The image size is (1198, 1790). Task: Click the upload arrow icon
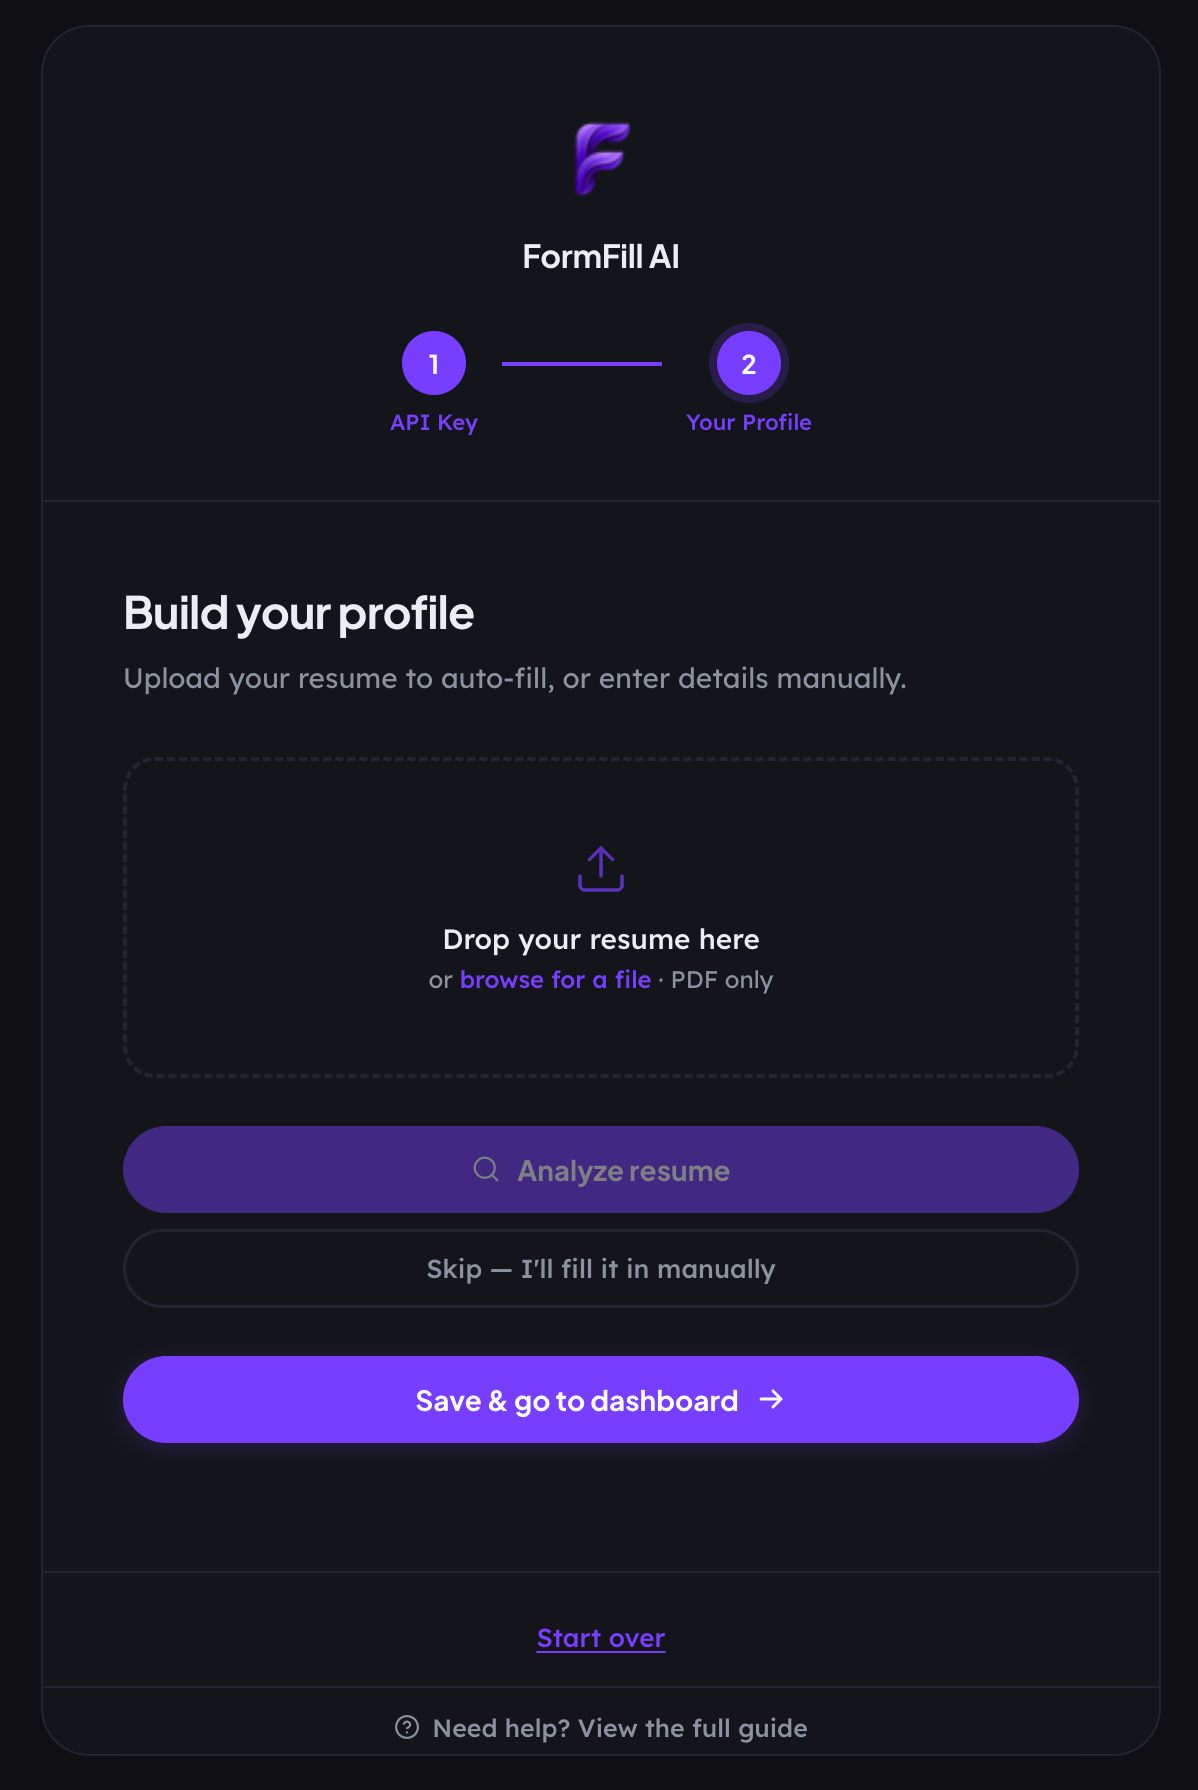tap(601, 869)
